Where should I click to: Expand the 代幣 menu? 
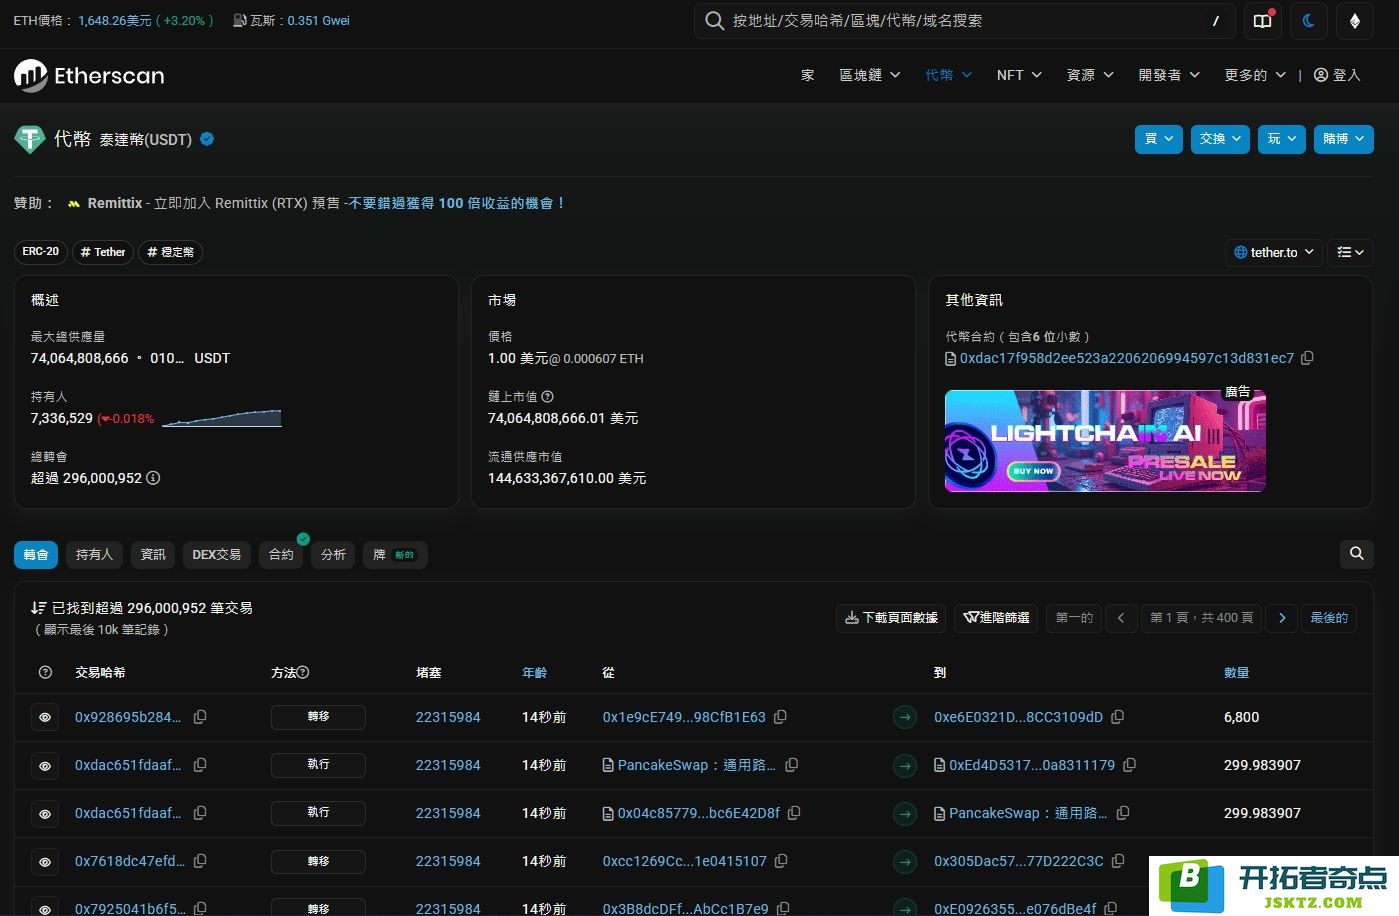[948, 75]
